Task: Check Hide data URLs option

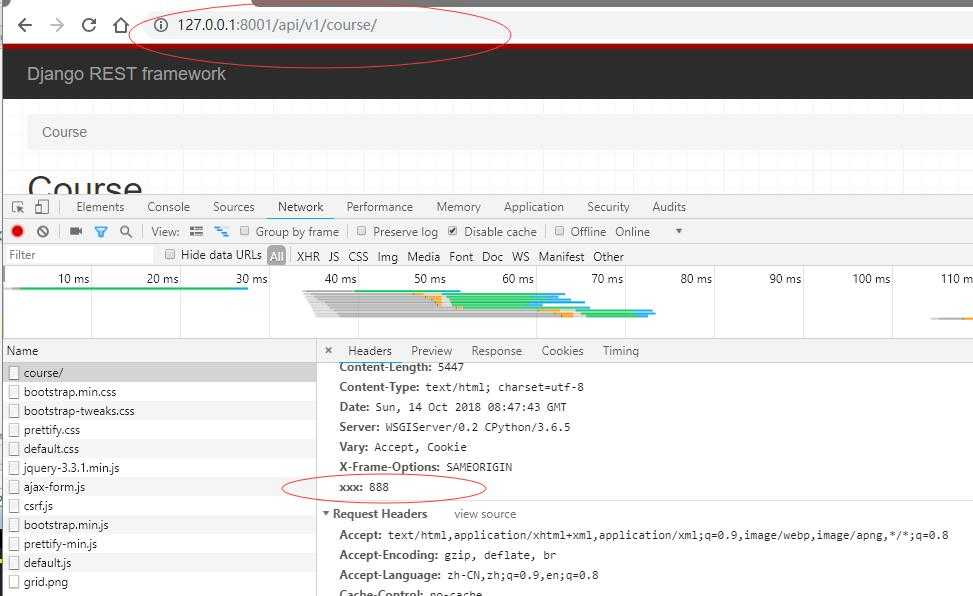Action: click(169, 254)
